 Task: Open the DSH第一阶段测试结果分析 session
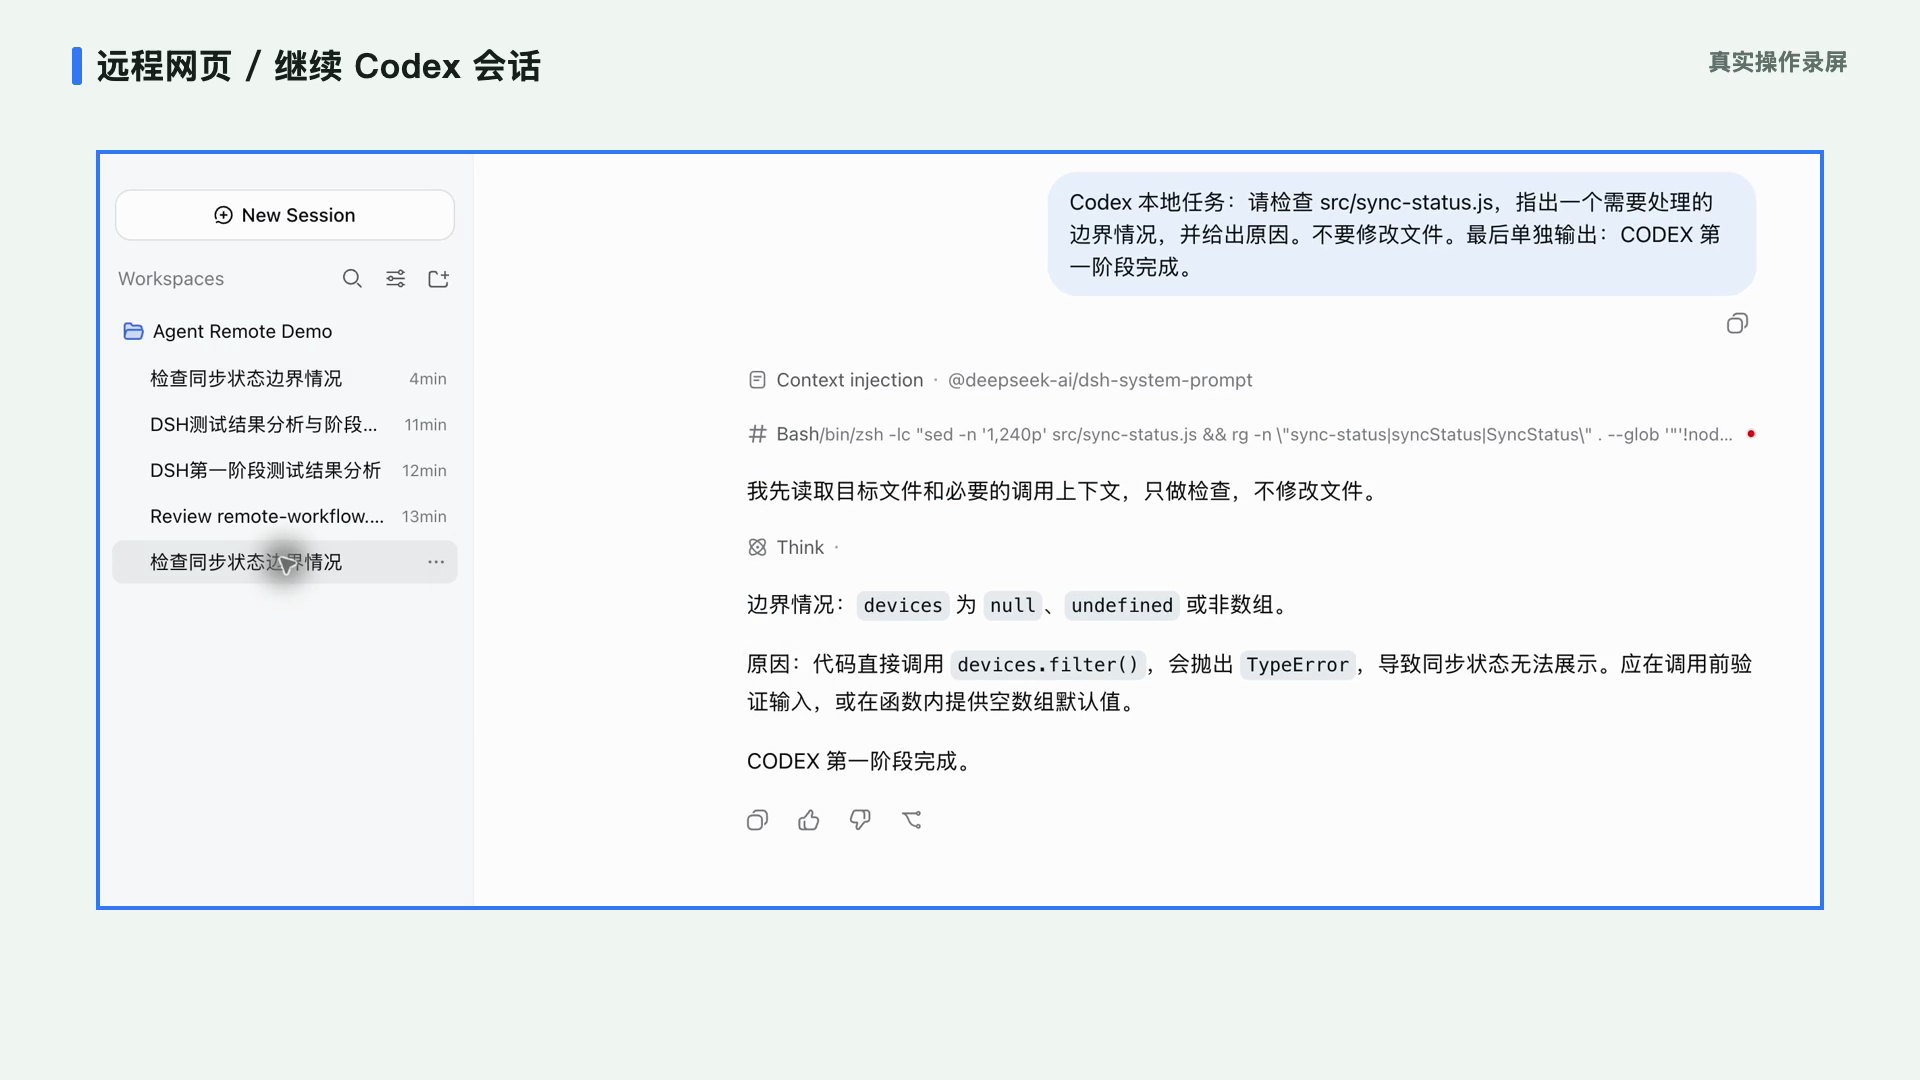285,470
